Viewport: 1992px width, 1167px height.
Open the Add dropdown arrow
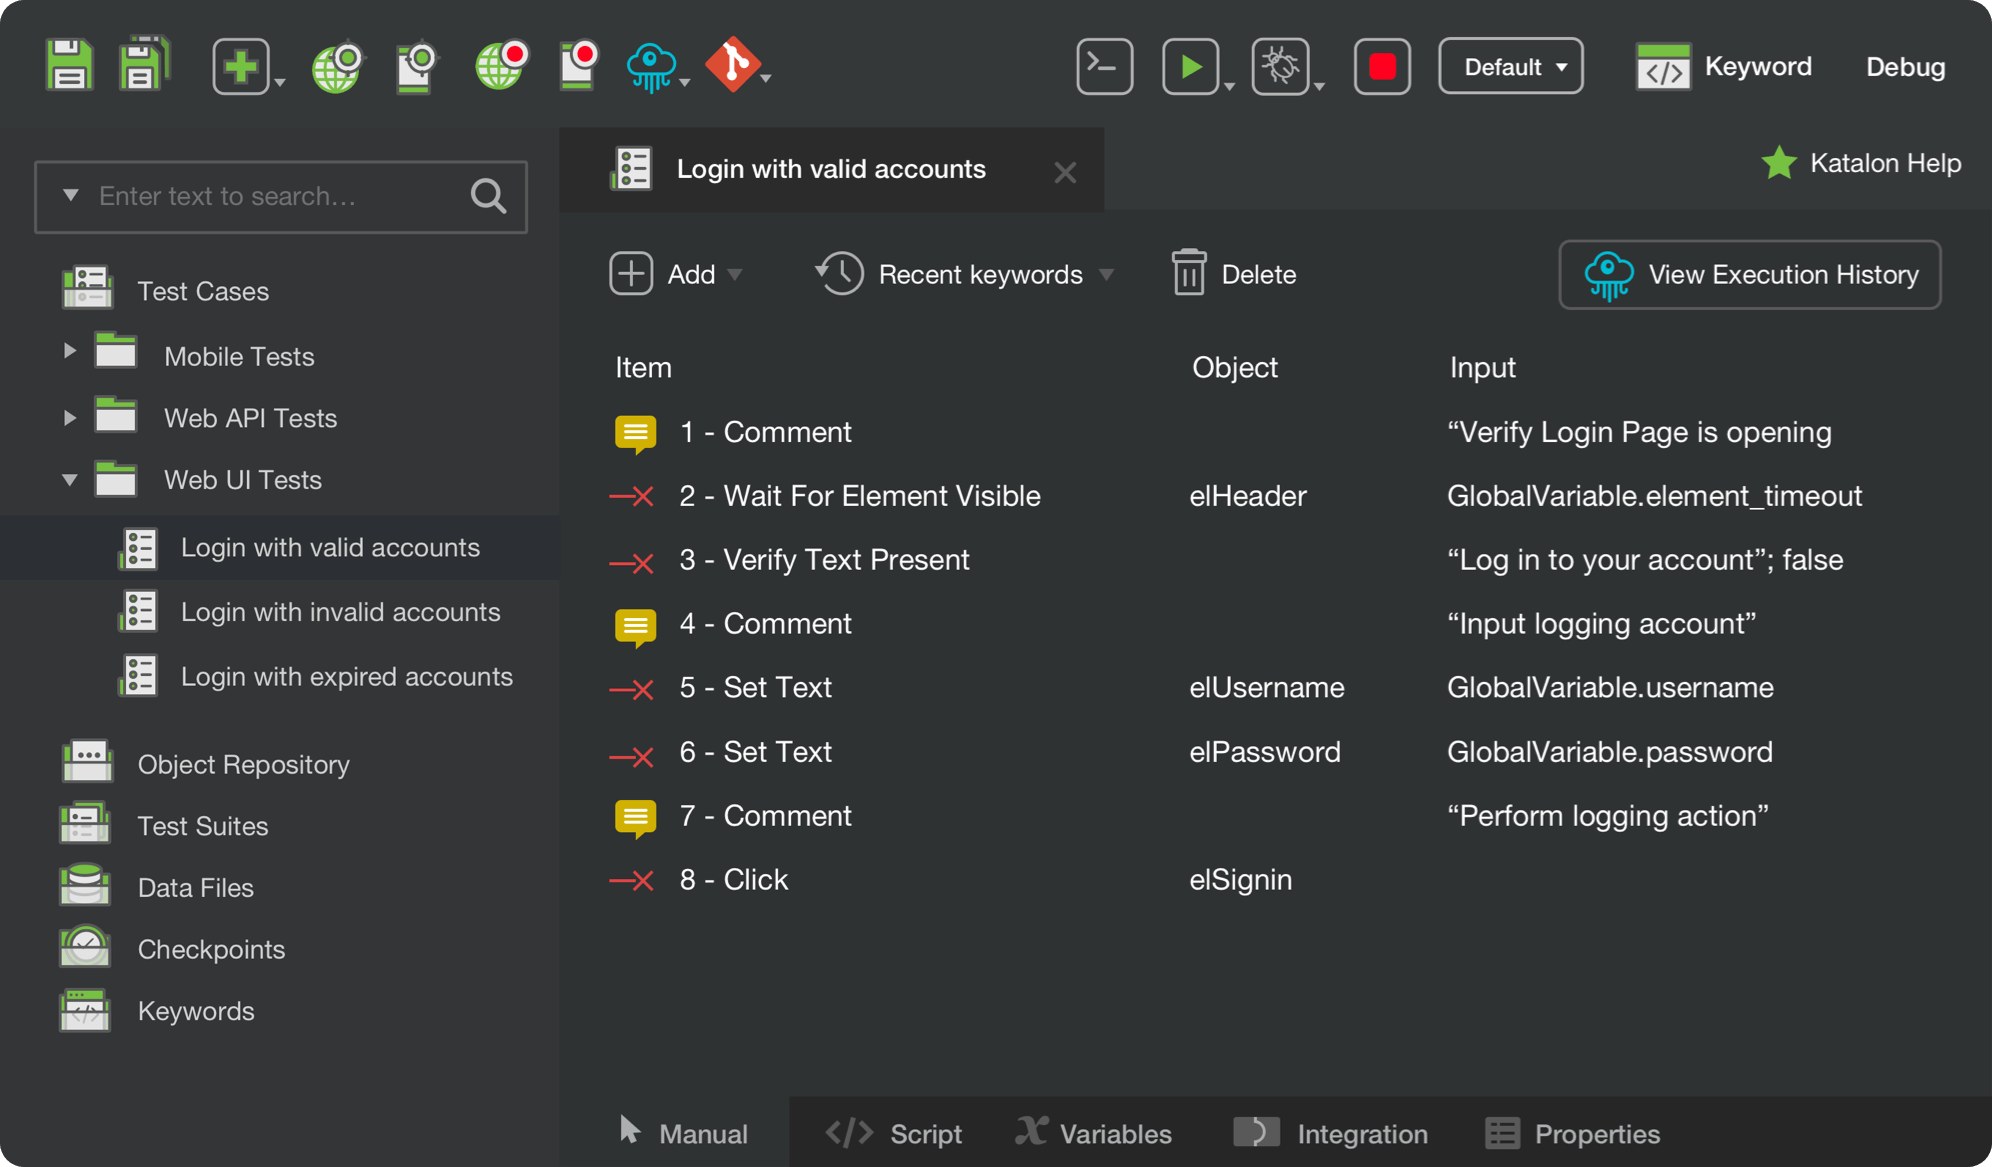pos(736,275)
